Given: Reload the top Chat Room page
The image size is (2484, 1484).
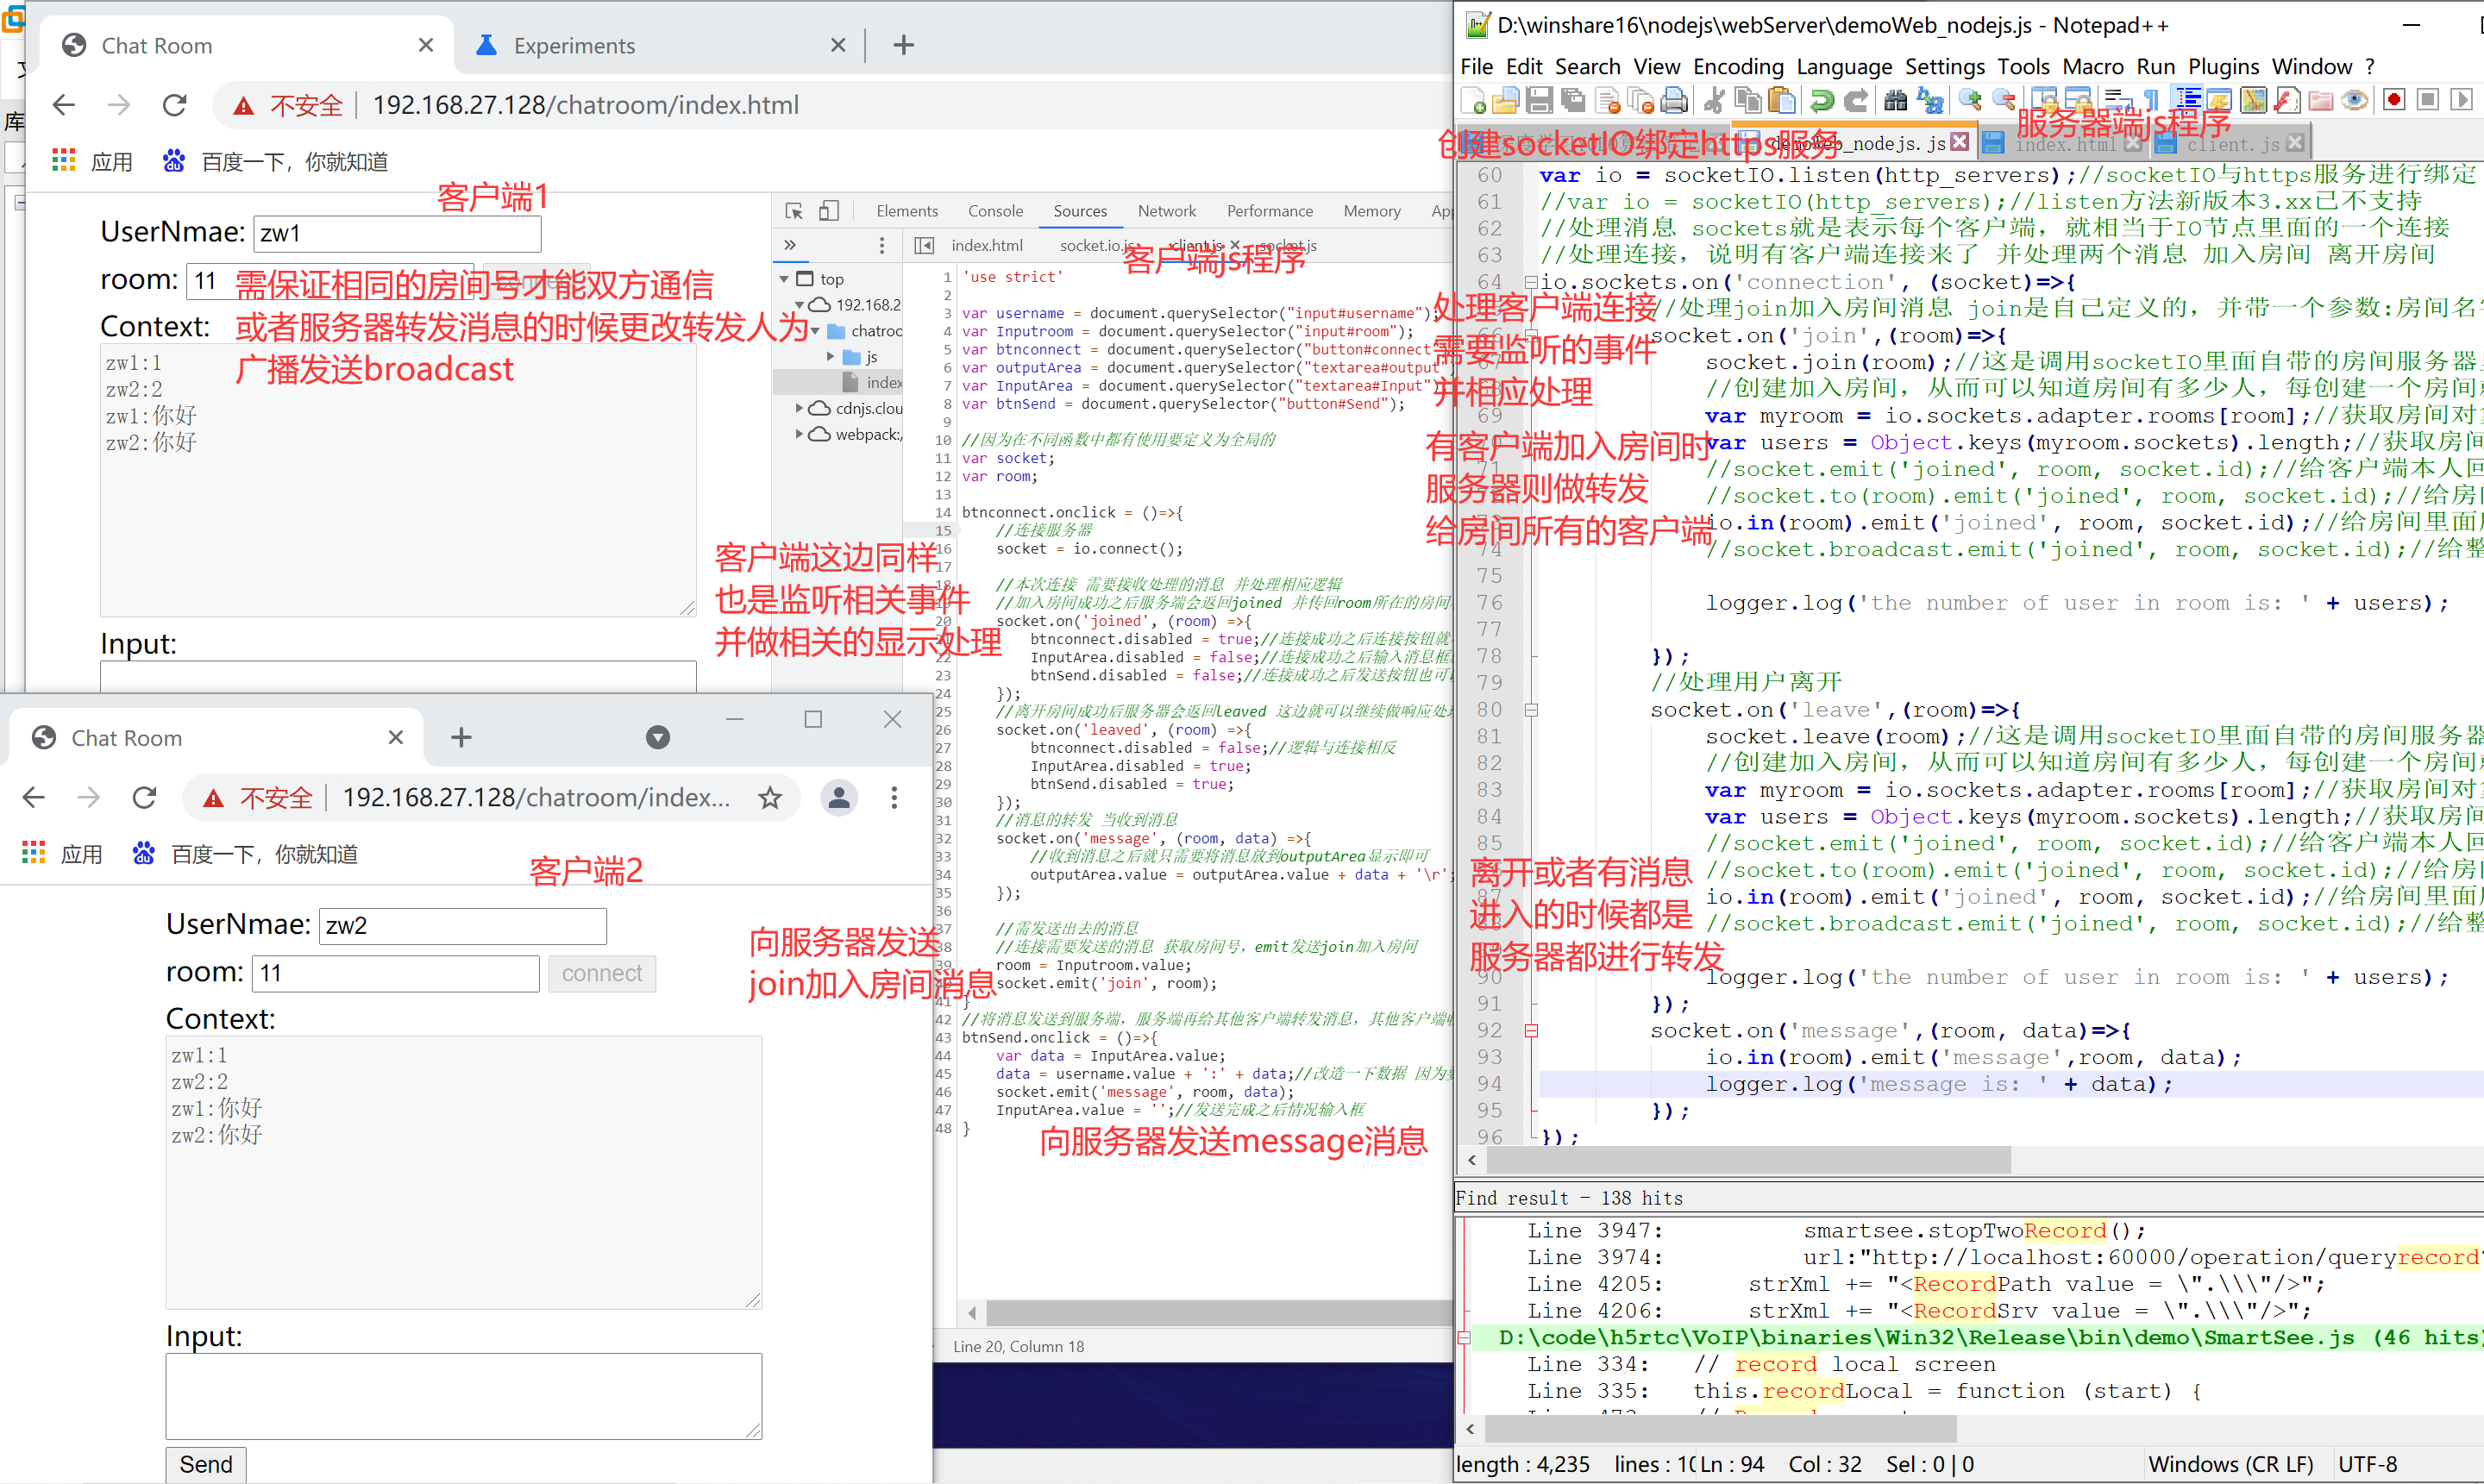Looking at the screenshot, I should (x=175, y=105).
